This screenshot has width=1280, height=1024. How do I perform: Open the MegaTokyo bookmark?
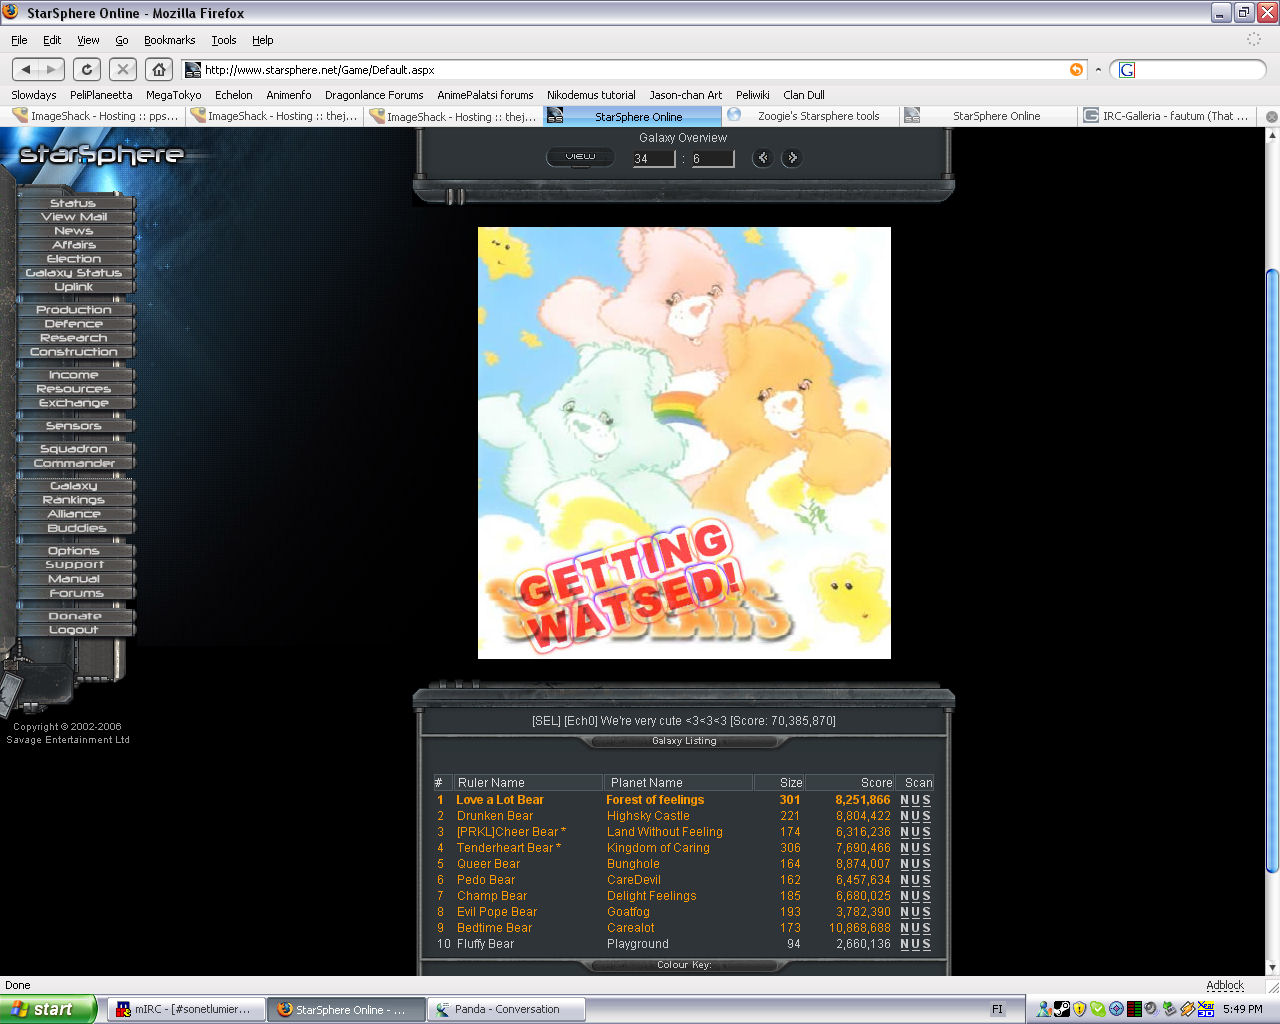[x=173, y=95]
